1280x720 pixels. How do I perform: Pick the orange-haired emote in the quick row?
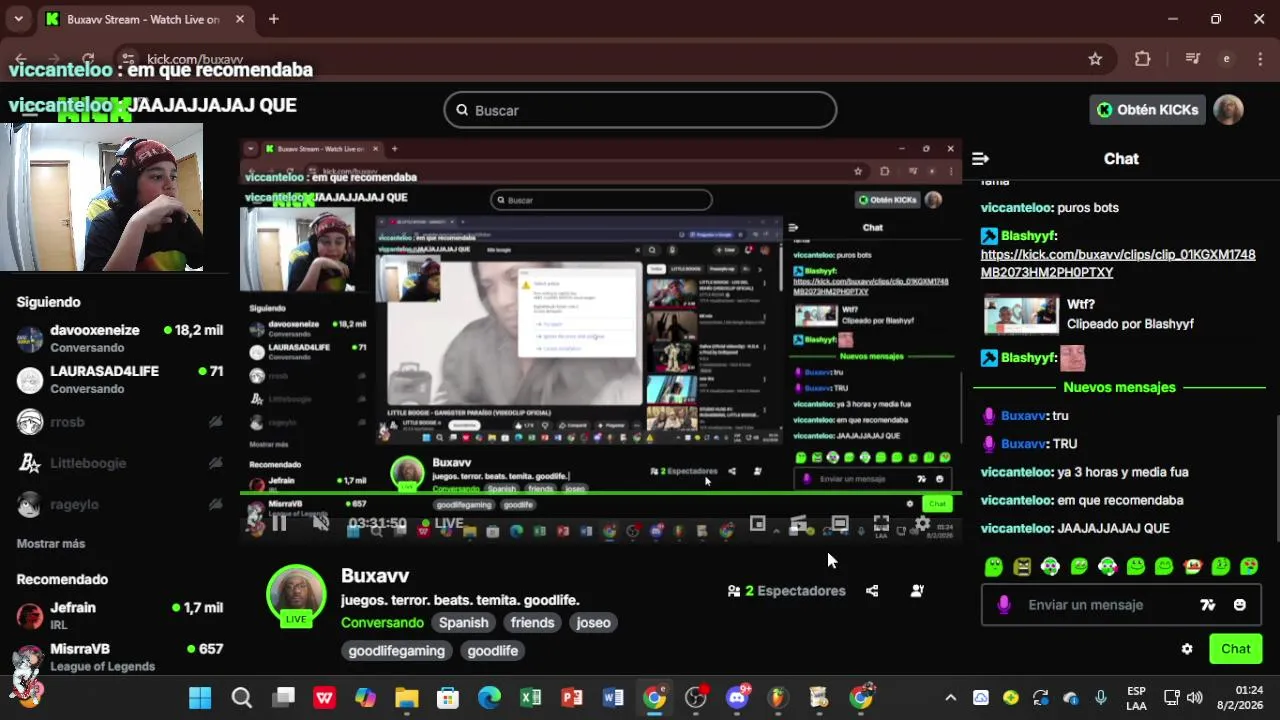(1193, 567)
